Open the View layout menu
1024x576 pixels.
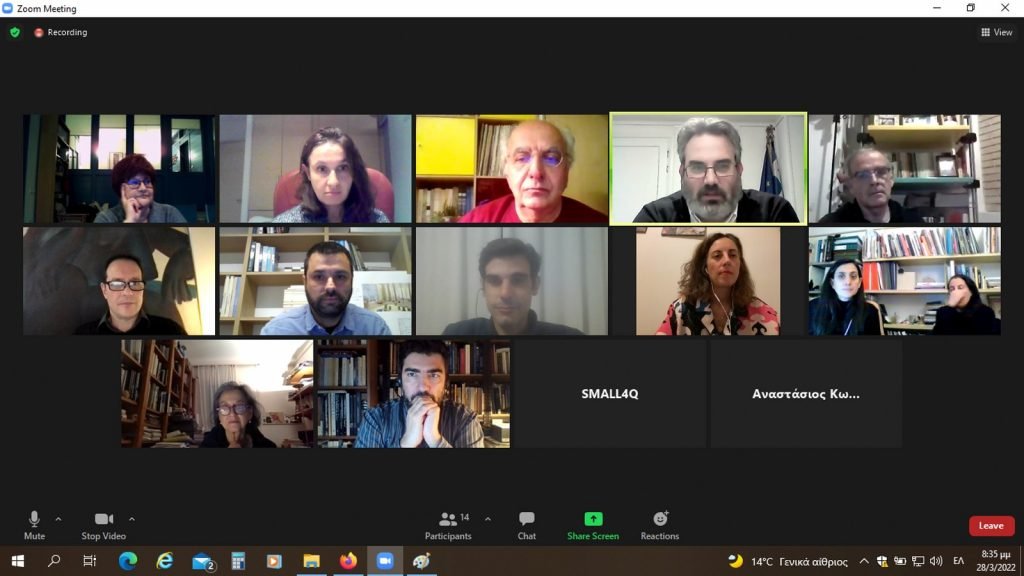tap(997, 32)
